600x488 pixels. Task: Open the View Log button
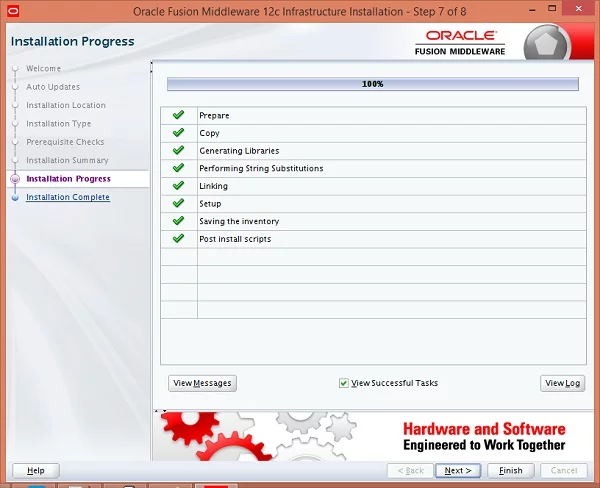point(562,383)
